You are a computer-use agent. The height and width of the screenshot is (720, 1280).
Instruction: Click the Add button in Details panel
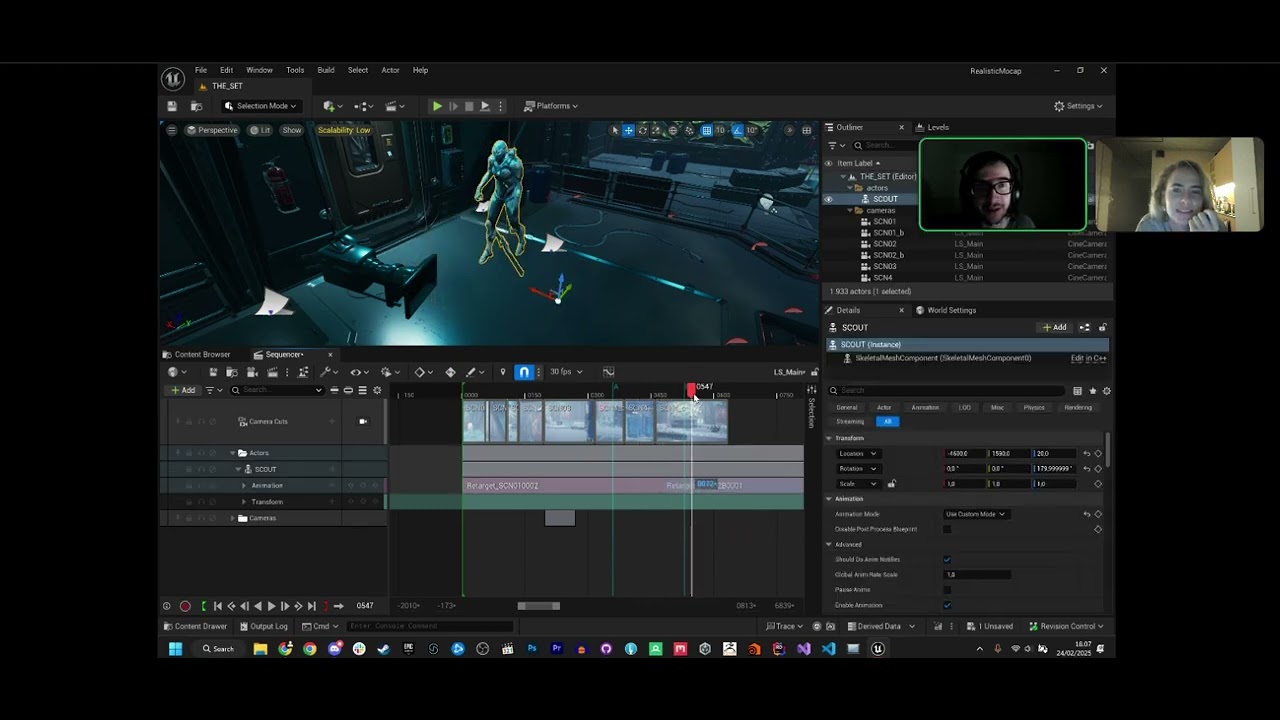tap(1055, 327)
